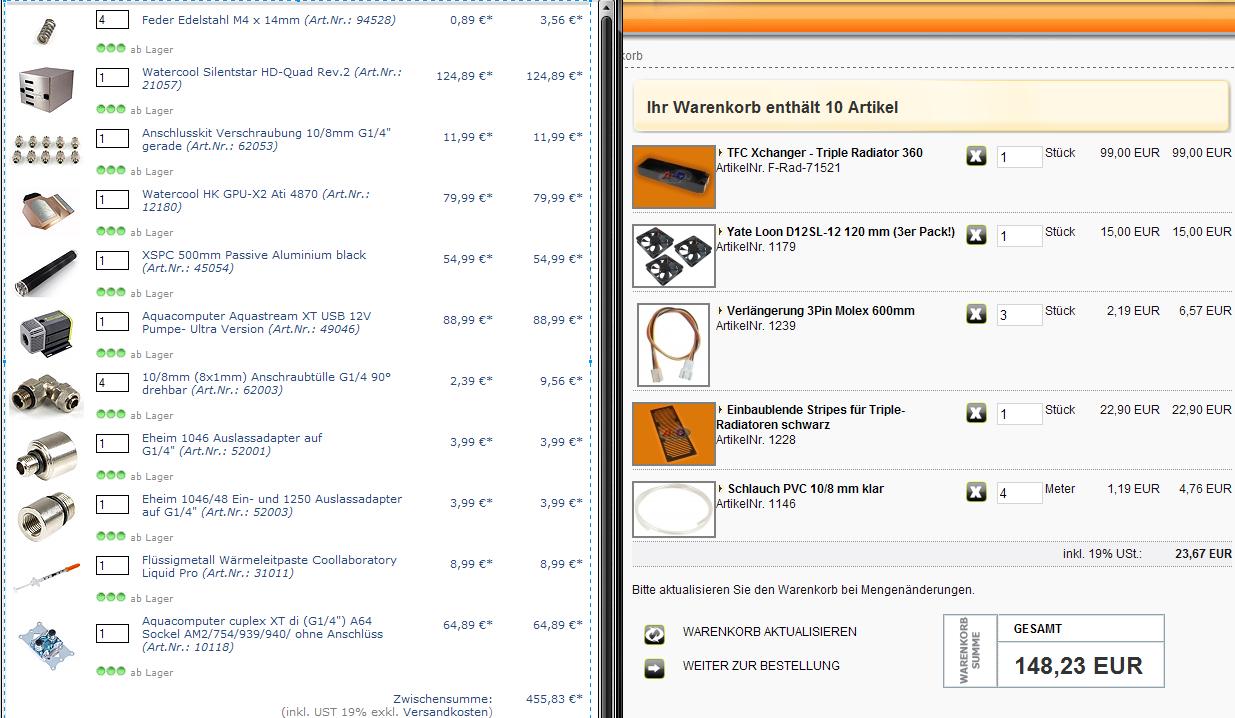
Task: Open Eheim 1046/48 Ein- und 1250 link
Action: tap(272, 505)
